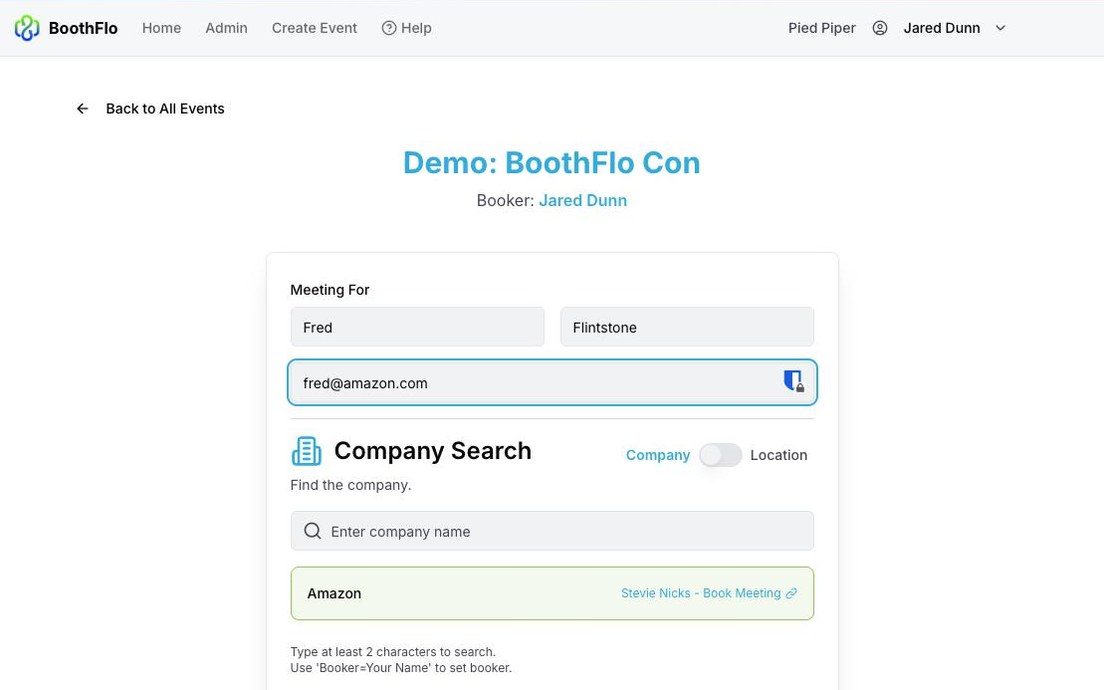The height and width of the screenshot is (690, 1104).
Task: Click the Jared Dunn account name
Action: [x=941, y=28]
